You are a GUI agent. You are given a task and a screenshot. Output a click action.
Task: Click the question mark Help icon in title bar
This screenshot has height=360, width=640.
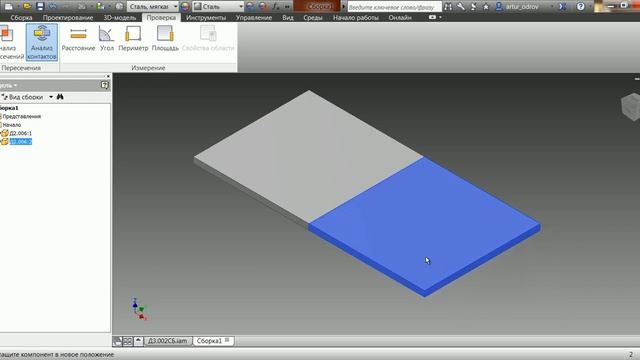pyautogui.click(x=580, y=7)
